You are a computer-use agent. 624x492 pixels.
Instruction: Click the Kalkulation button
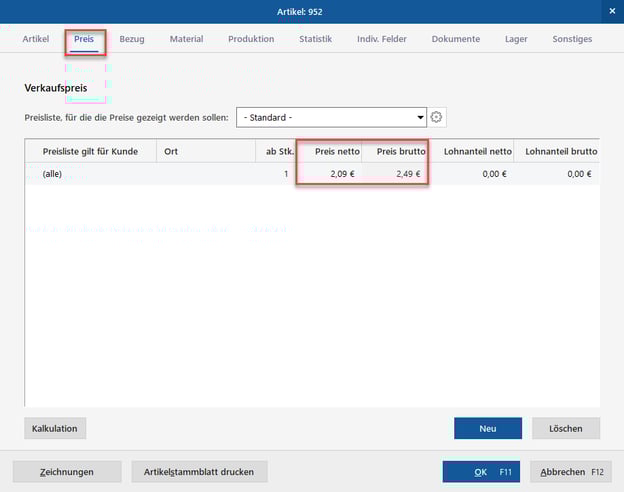pyautogui.click(x=54, y=428)
